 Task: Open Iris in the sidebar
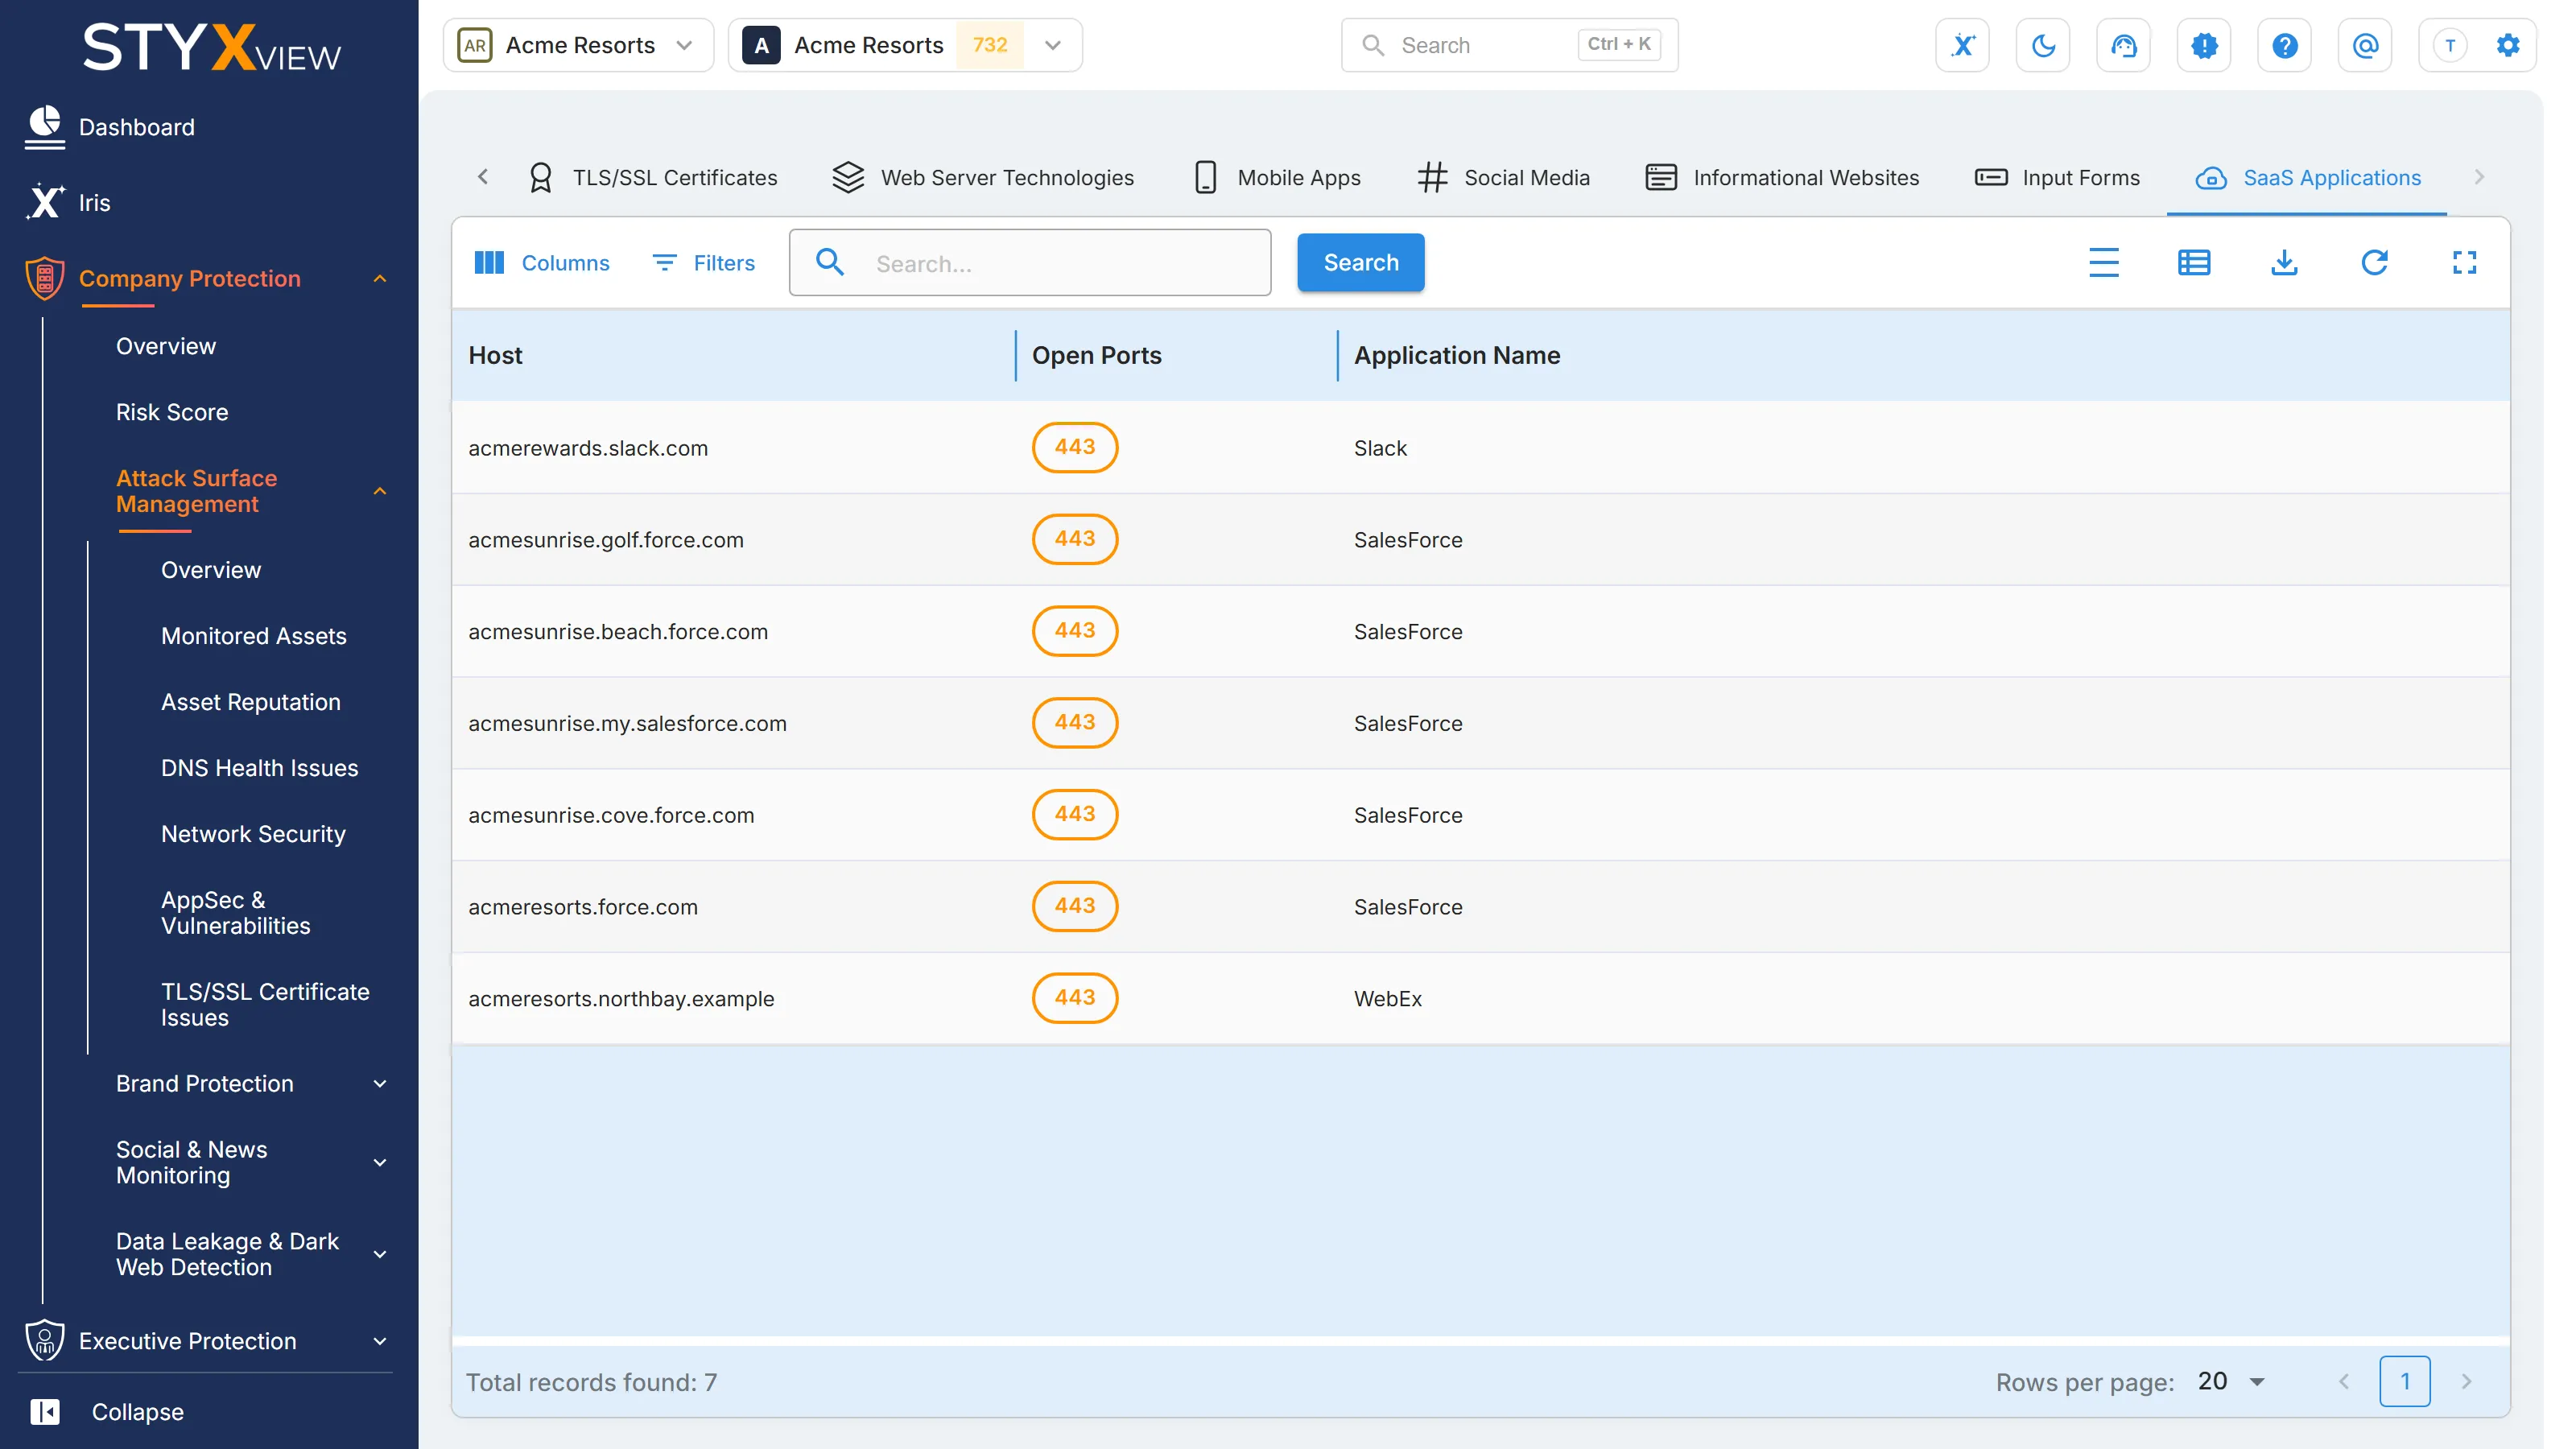pos(68,202)
